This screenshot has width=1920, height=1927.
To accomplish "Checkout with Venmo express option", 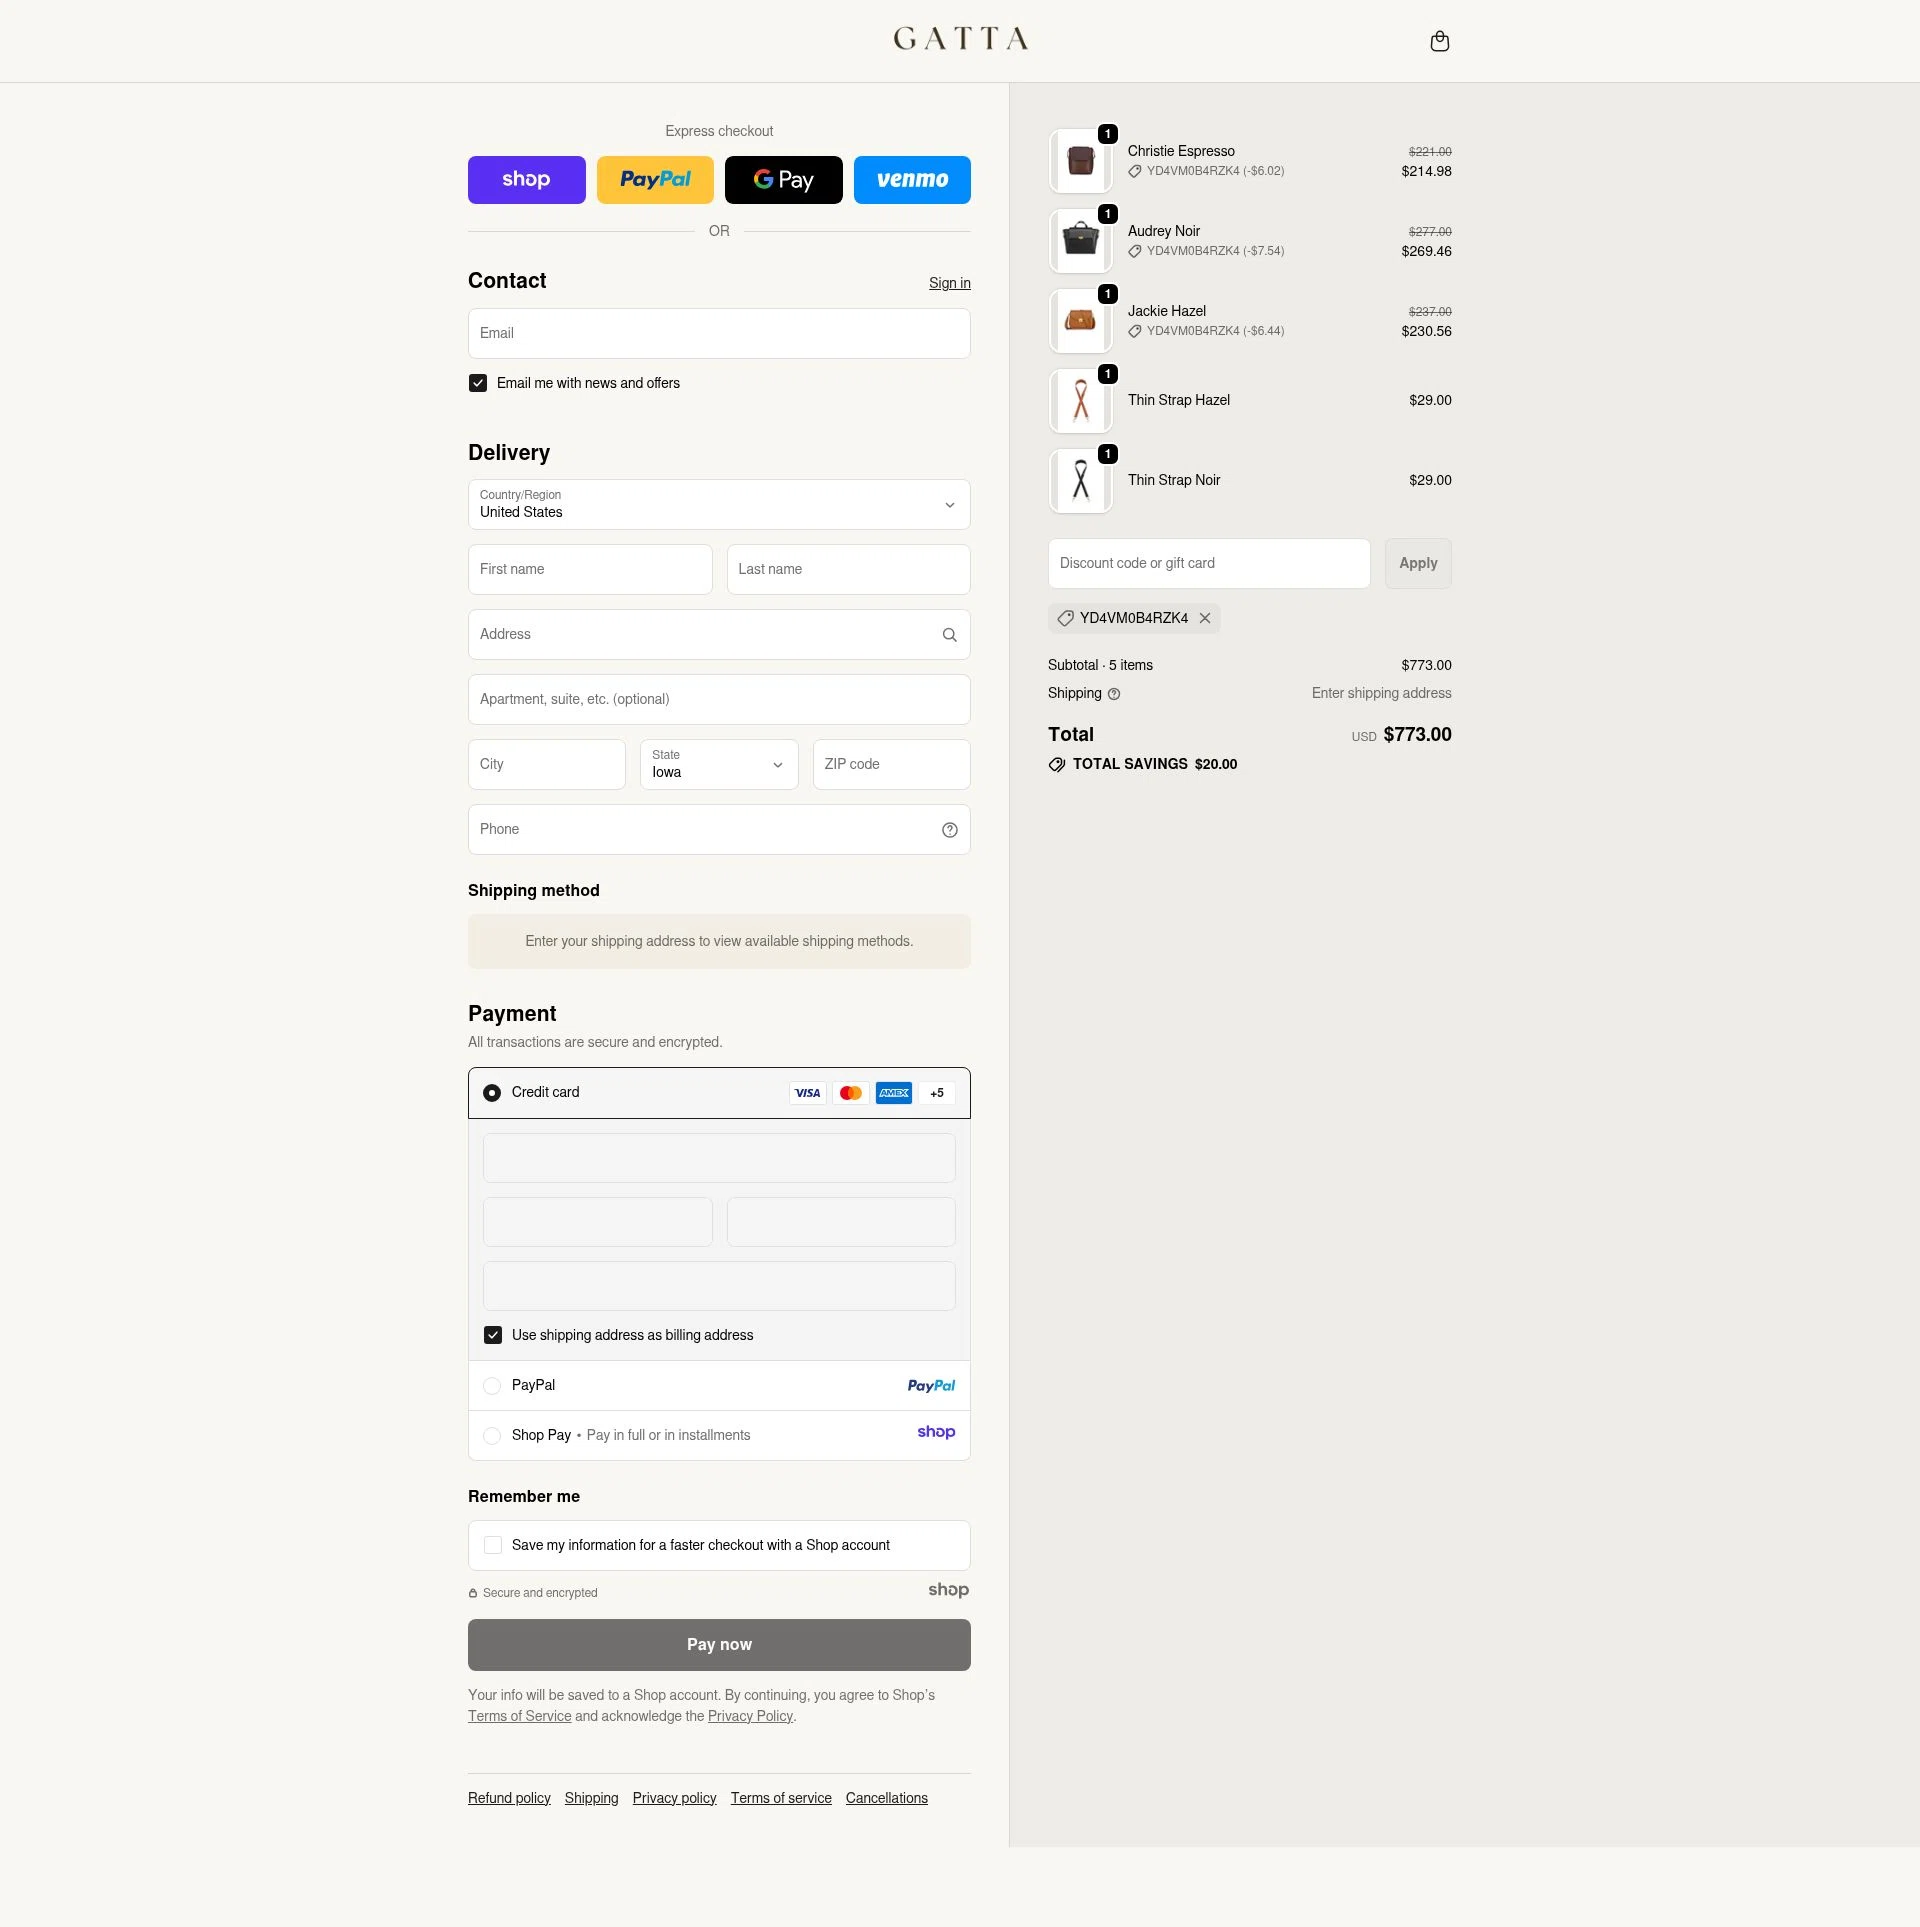I will [x=912, y=180].
